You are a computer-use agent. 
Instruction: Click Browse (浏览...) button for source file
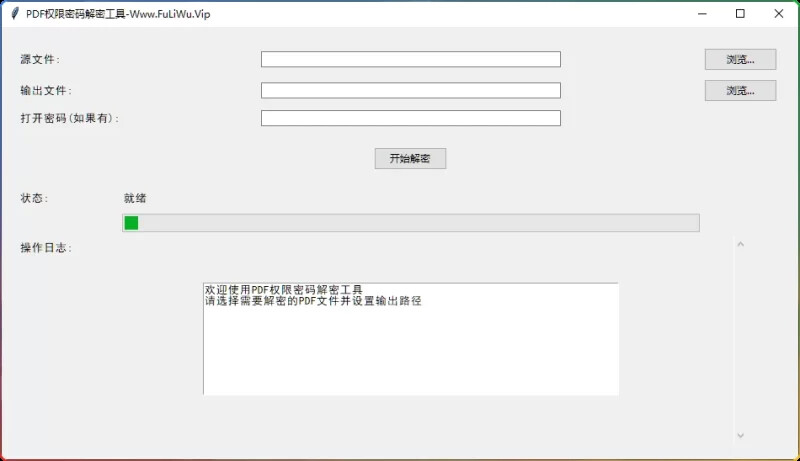740,60
